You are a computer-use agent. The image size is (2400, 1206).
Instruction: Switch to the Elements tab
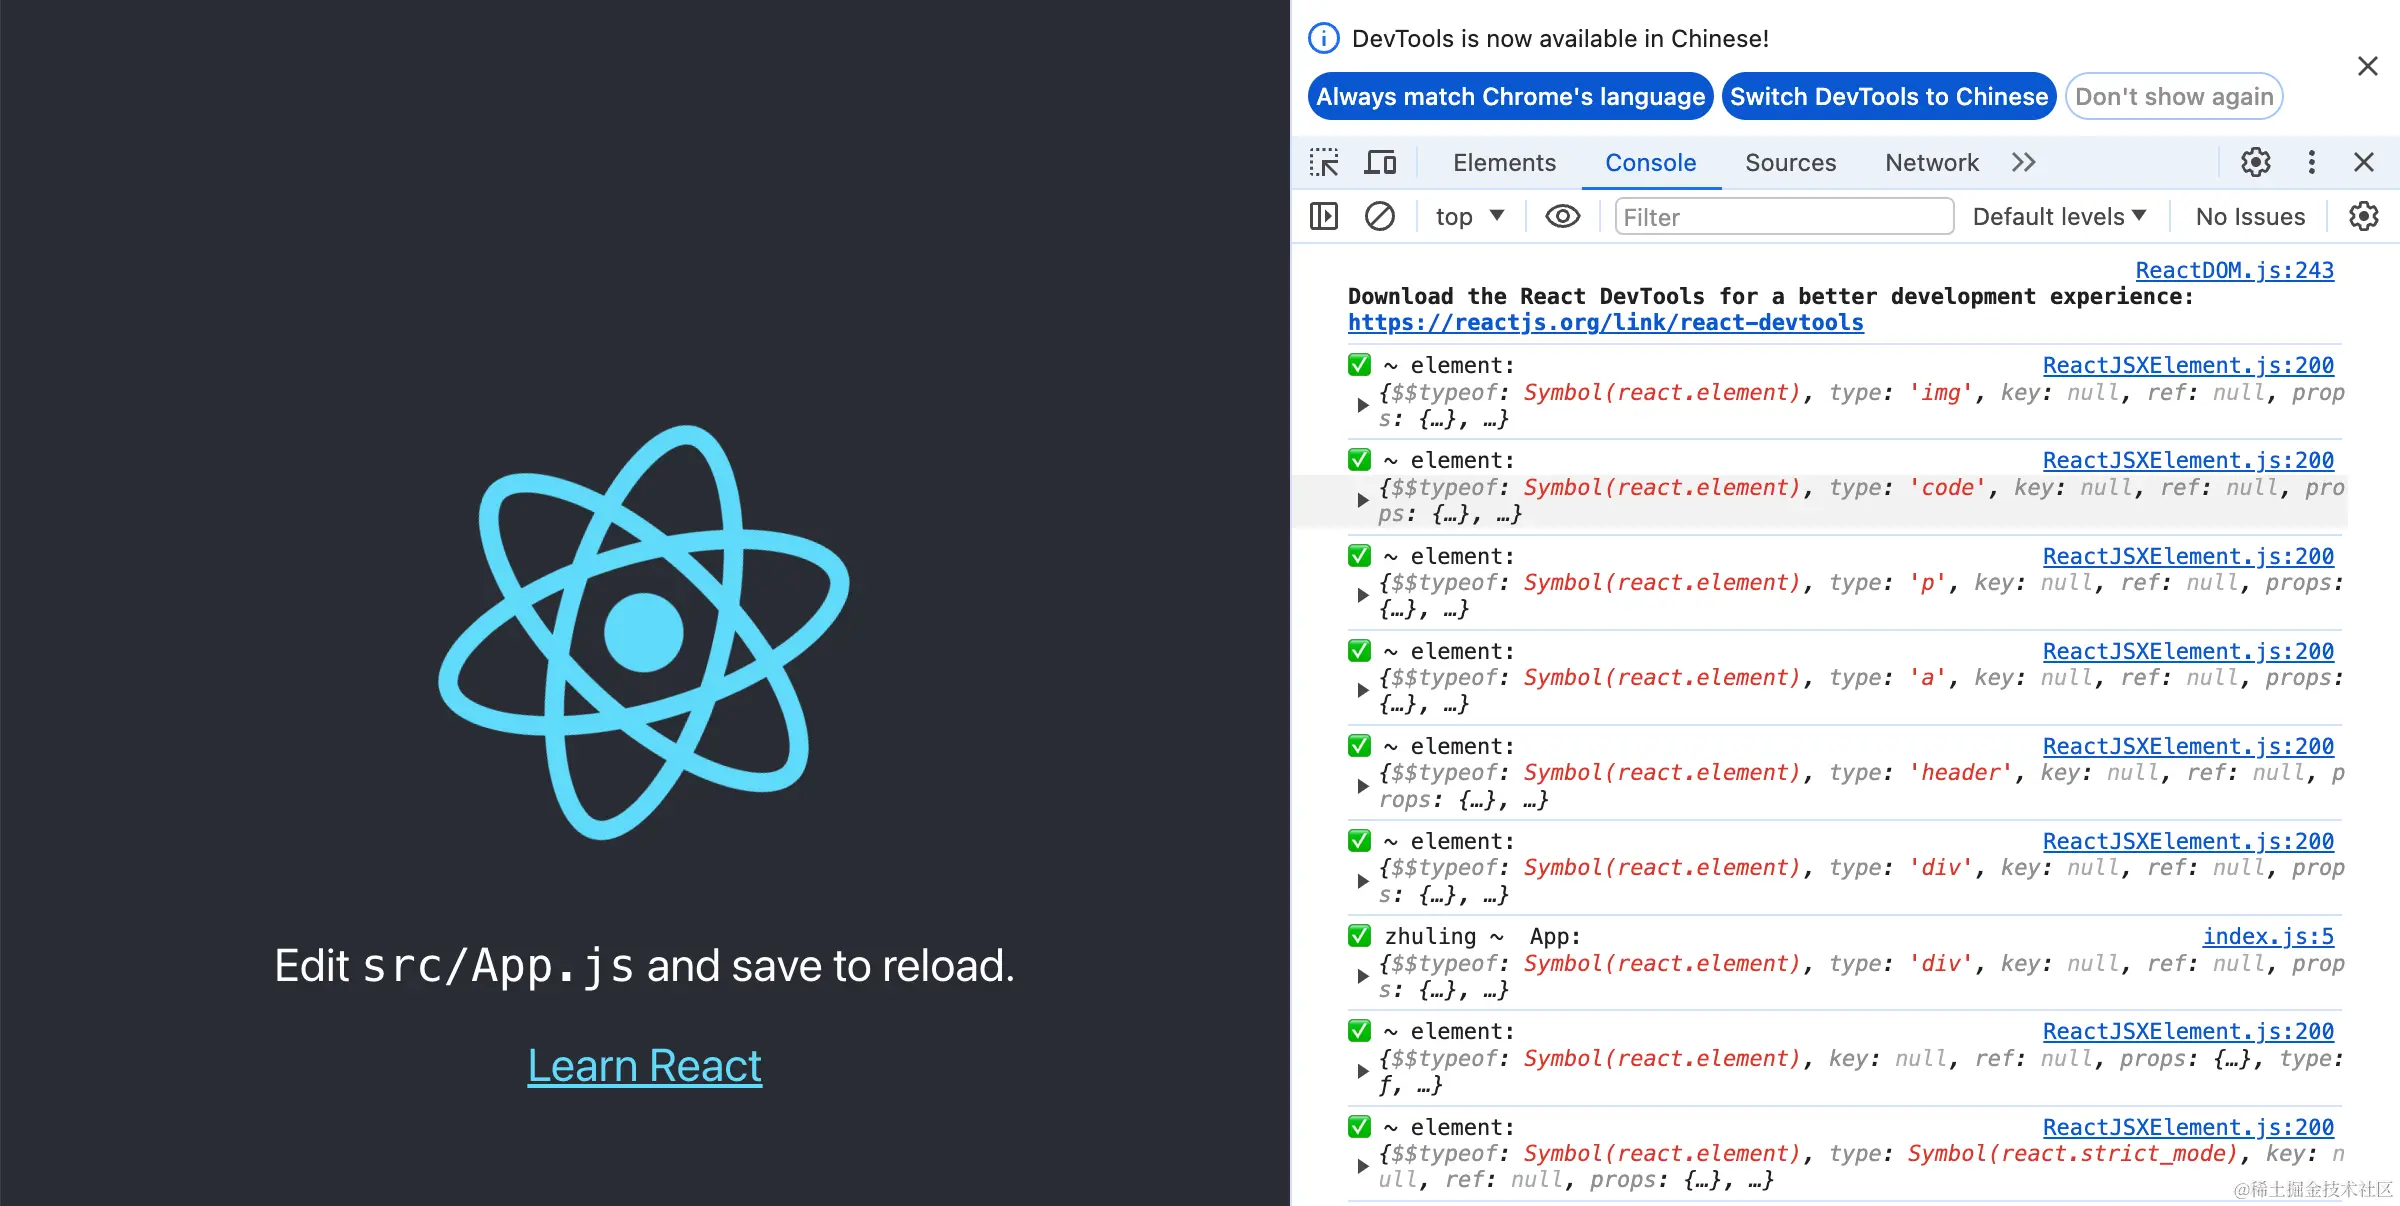point(1504,162)
